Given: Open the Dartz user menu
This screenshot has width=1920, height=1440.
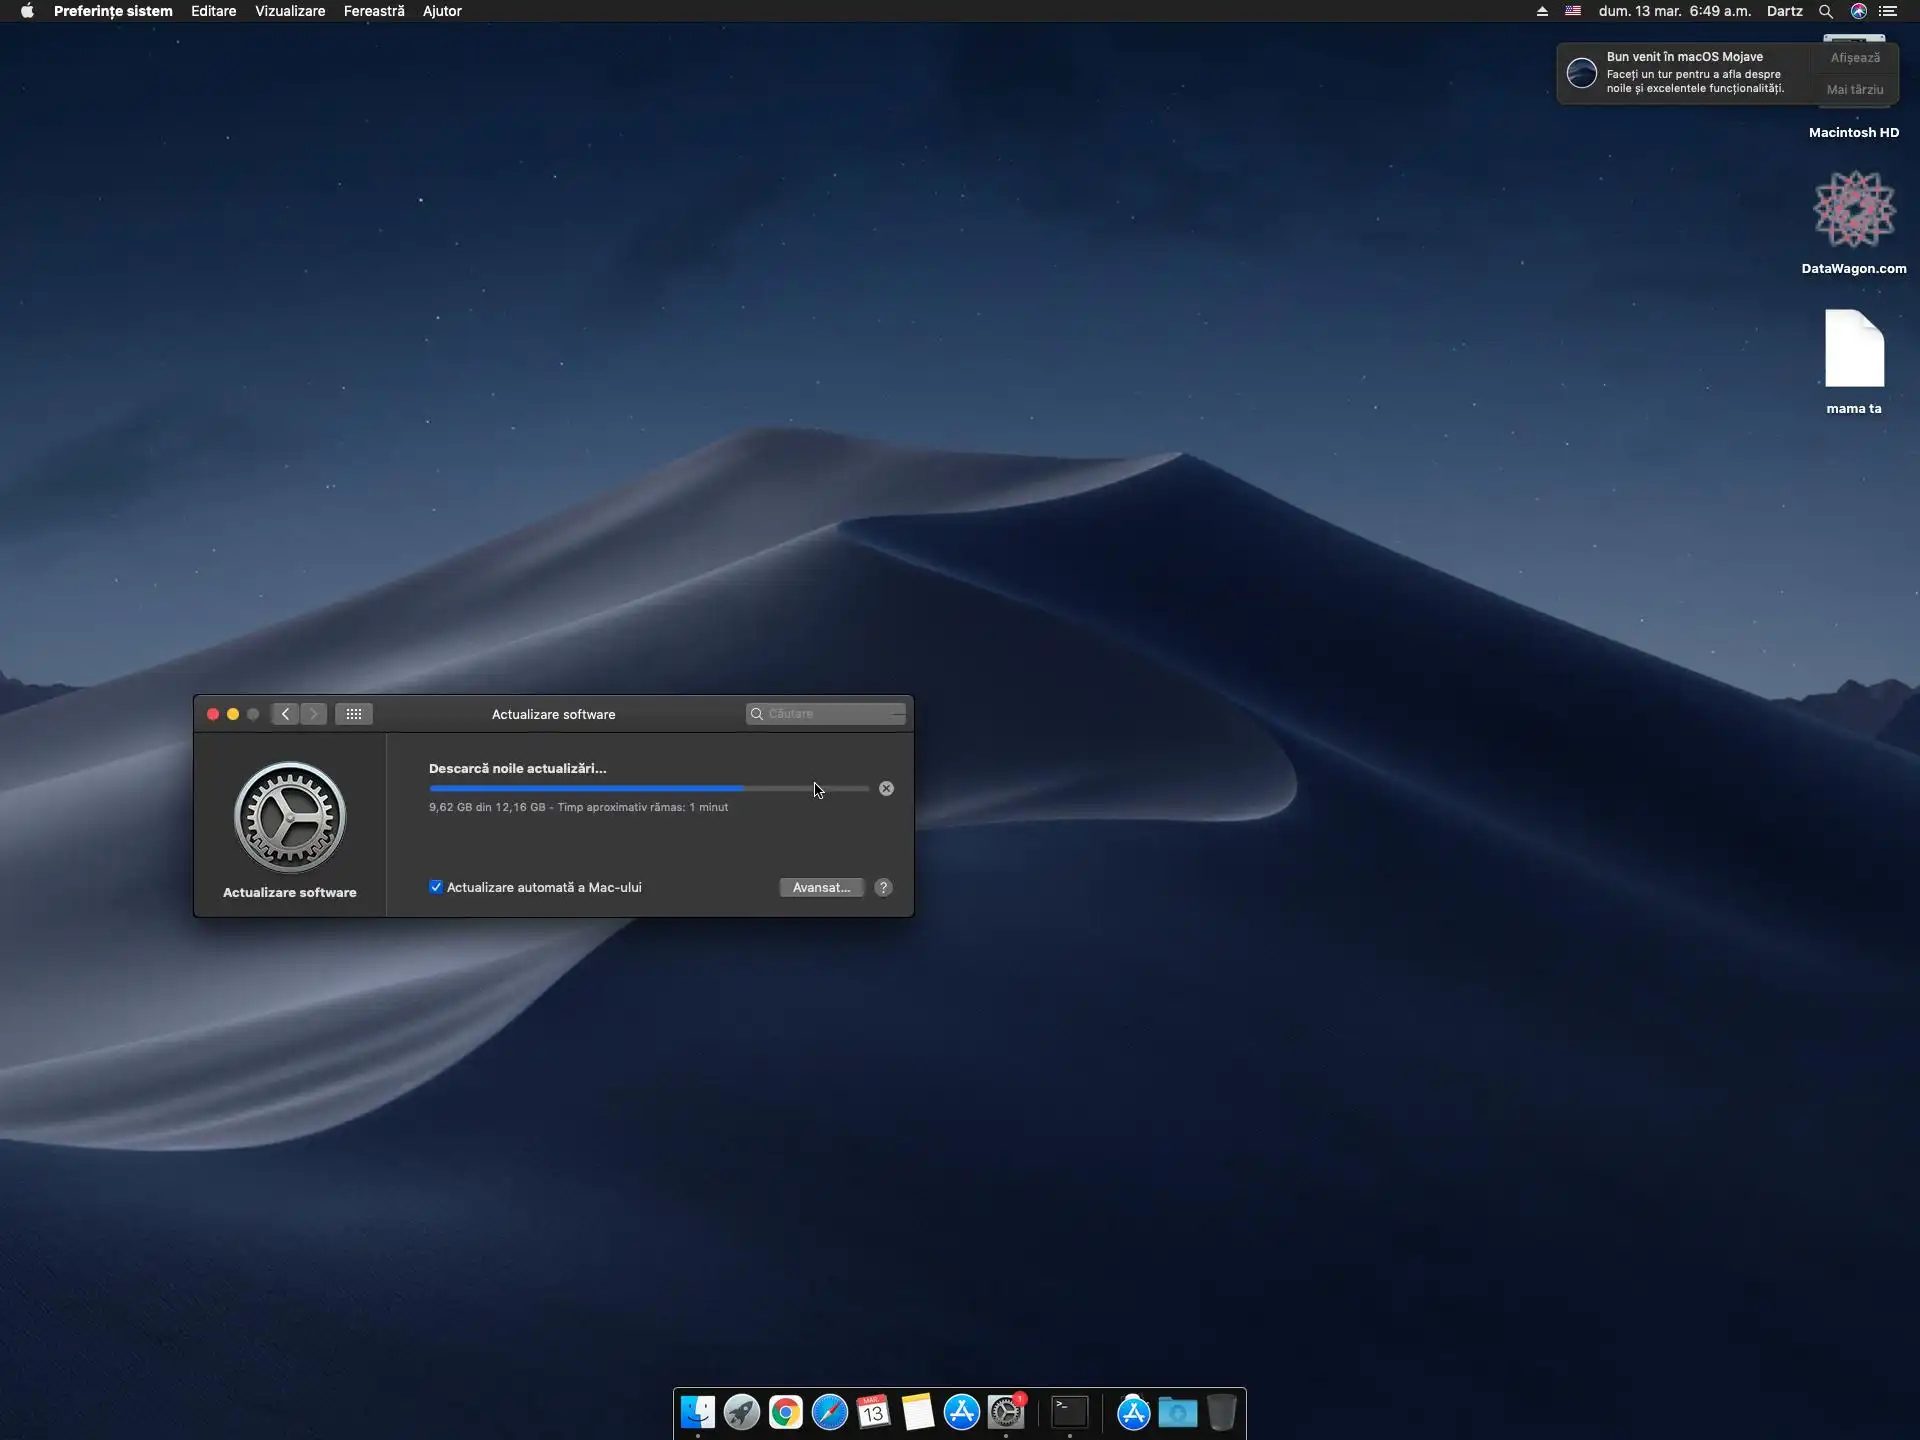Looking at the screenshot, I should pos(1784,11).
